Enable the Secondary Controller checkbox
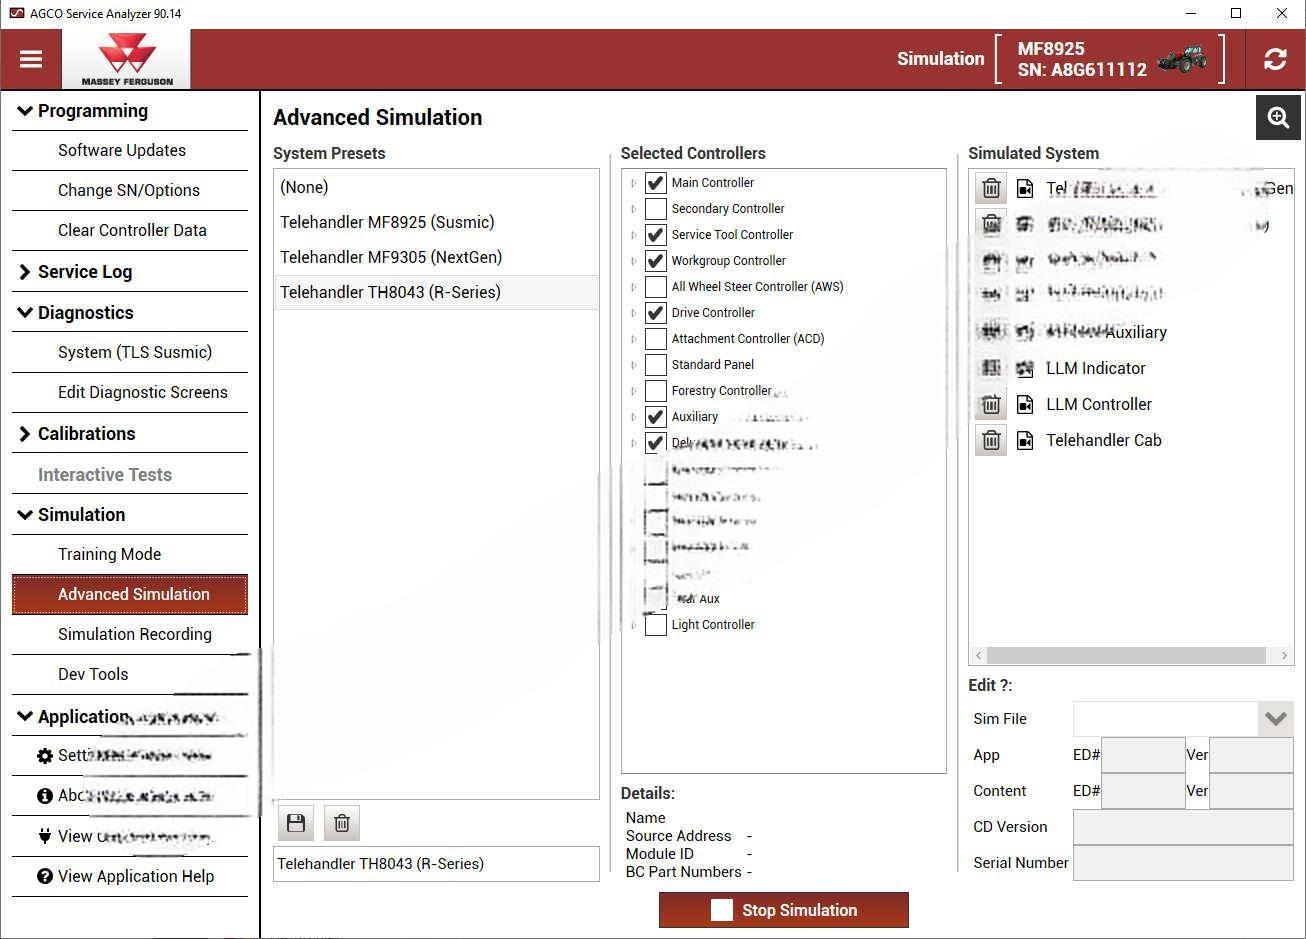 point(656,209)
